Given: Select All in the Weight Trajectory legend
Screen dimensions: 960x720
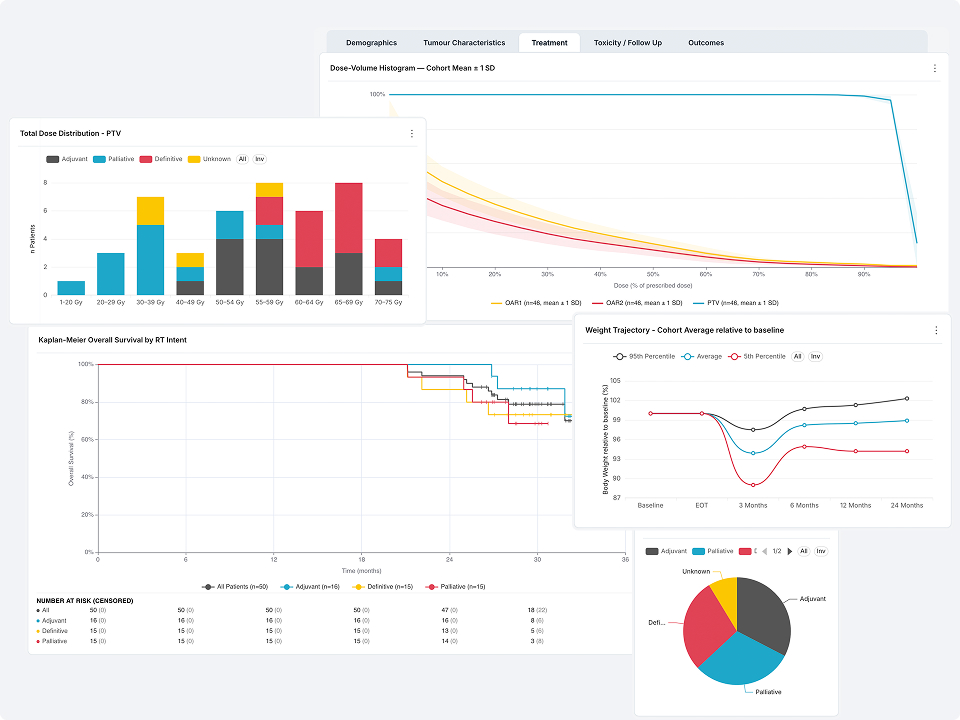Looking at the screenshot, I should tap(797, 356).
